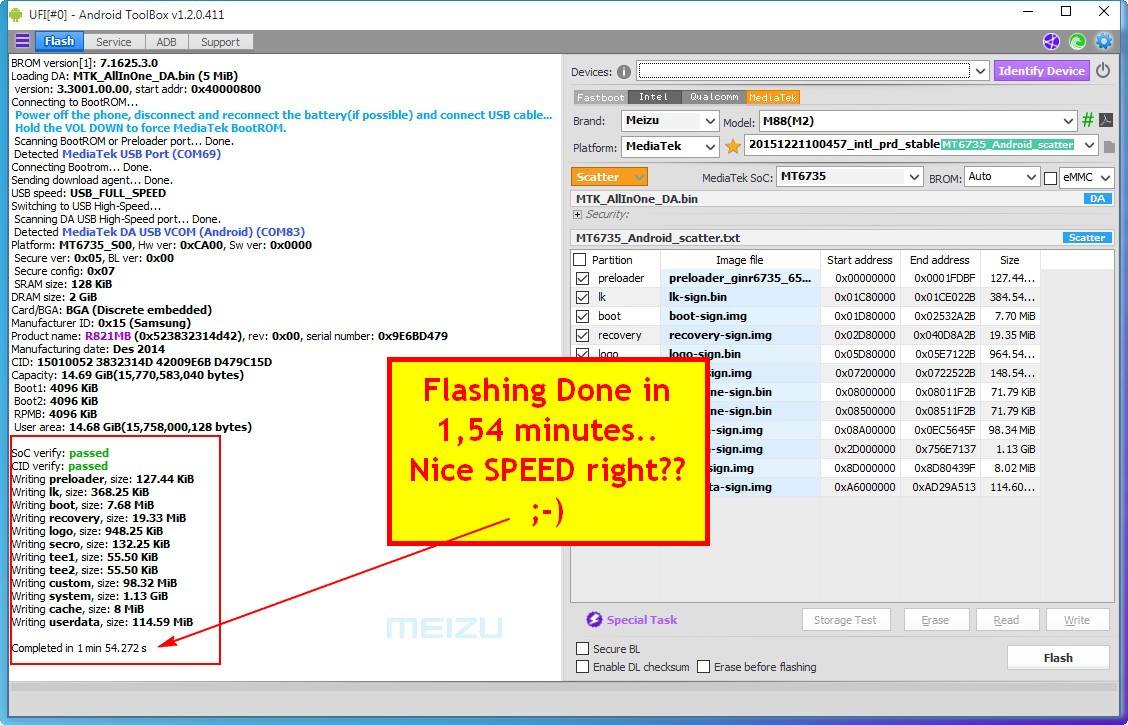Open the hamburger main menu
1128x725 pixels.
(22, 41)
